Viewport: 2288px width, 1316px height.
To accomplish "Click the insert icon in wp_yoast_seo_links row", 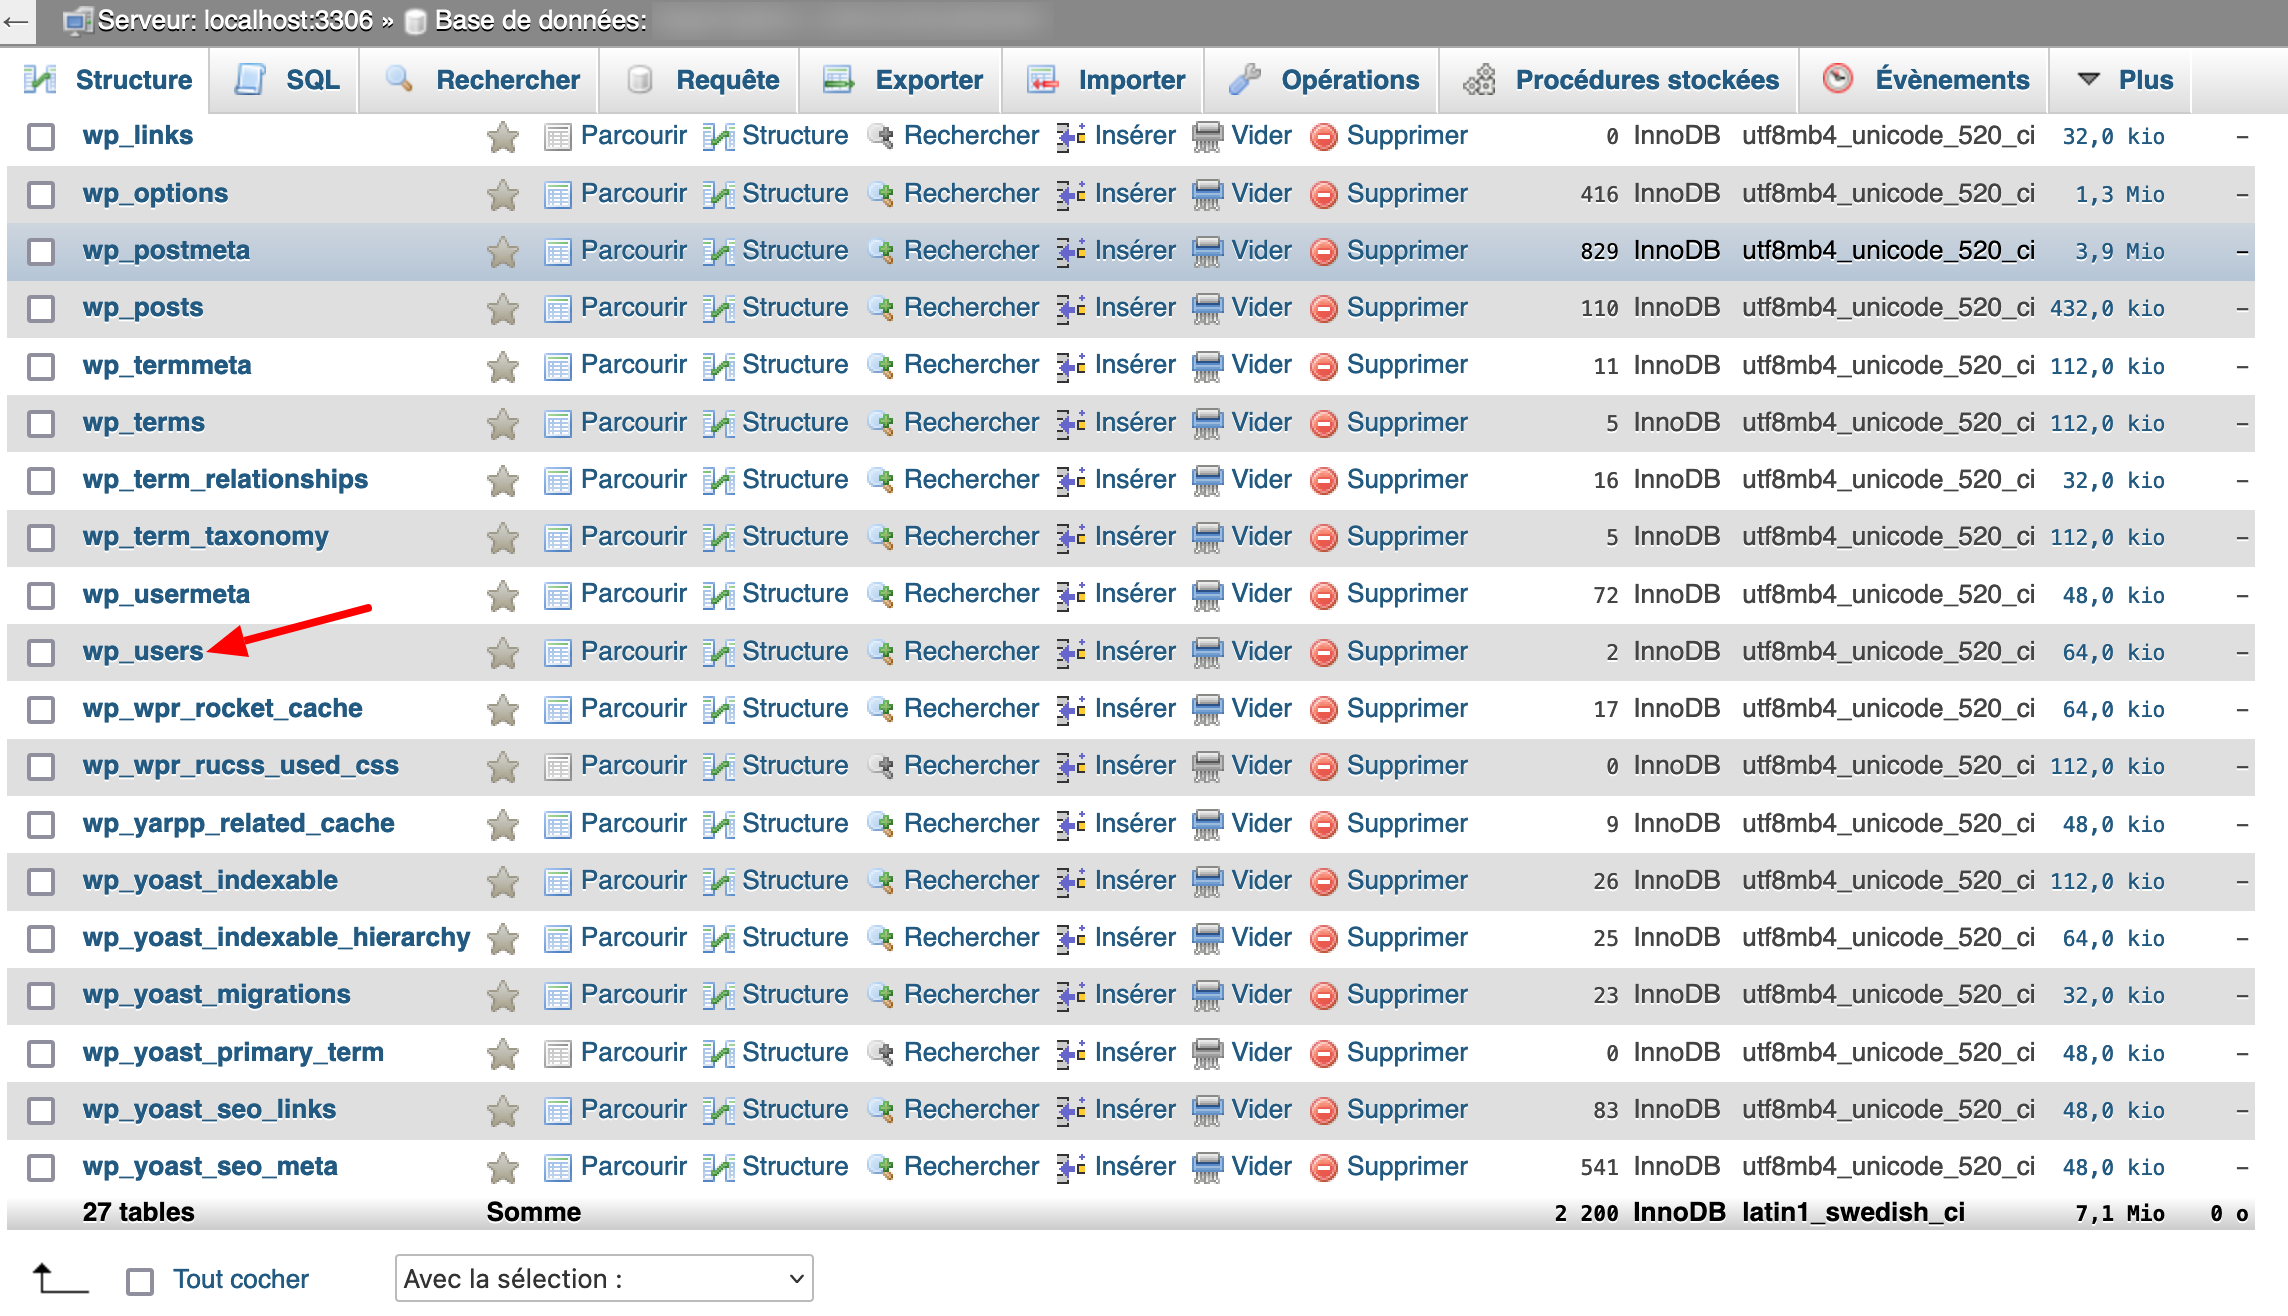I will click(1072, 1111).
